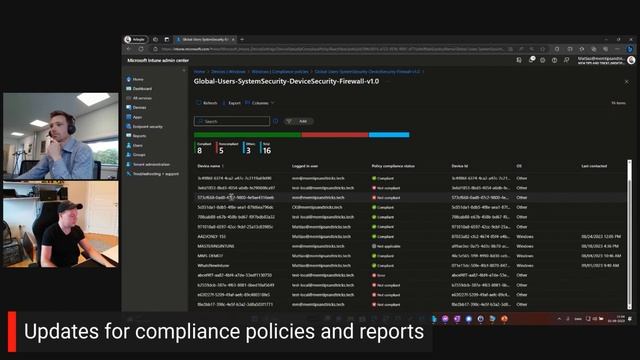This screenshot has height=360, width=640.
Task: Open Tenant administration in the sidebar
Action: (x=148, y=164)
